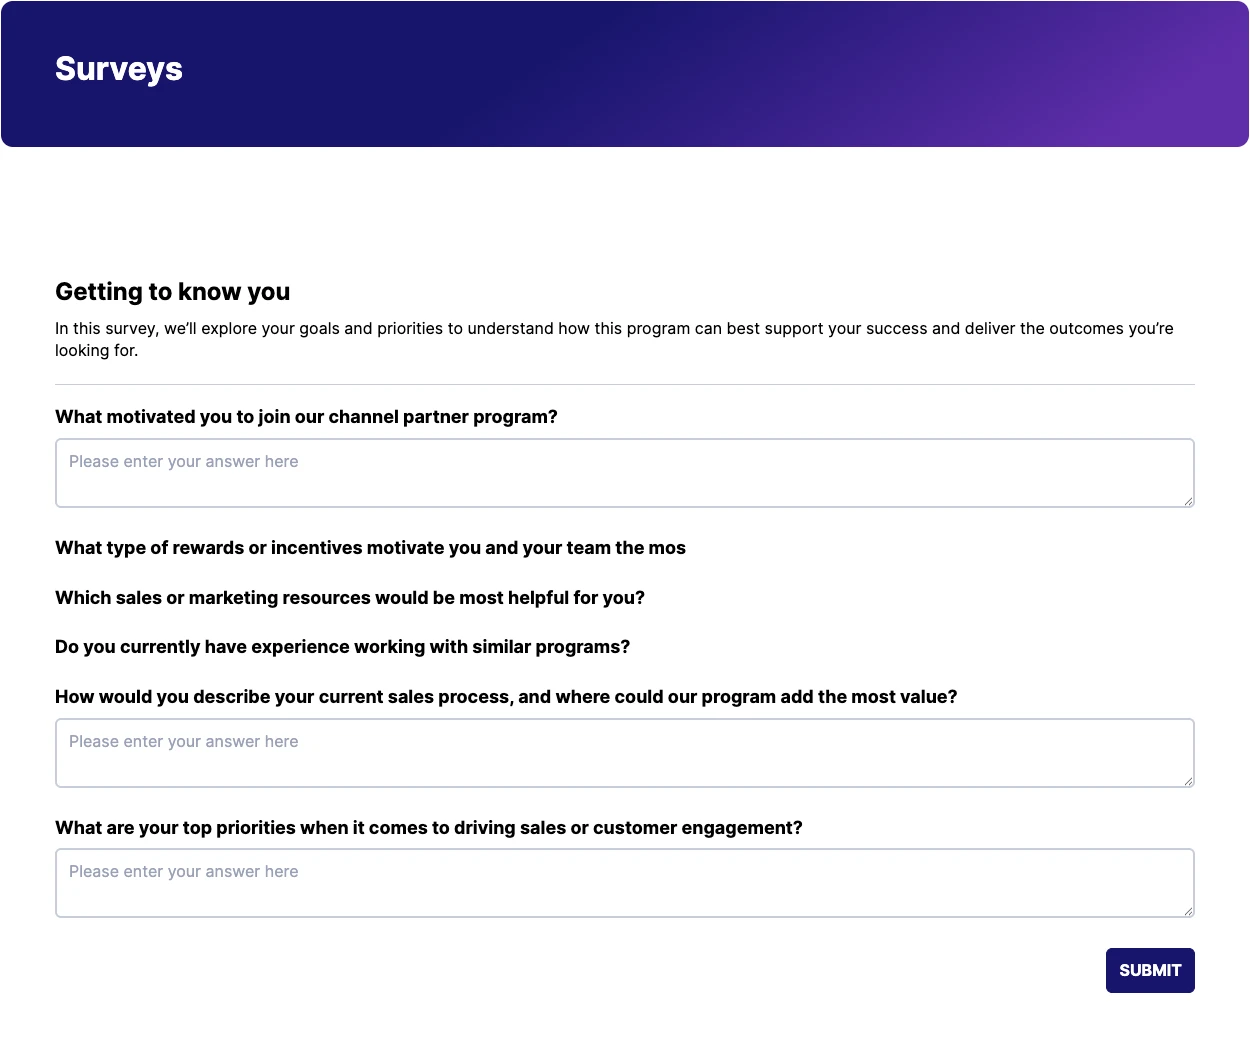Click the survey introduction paragraph text
Image resolution: width=1250 pixels, height=1038 pixels.
point(614,339)
